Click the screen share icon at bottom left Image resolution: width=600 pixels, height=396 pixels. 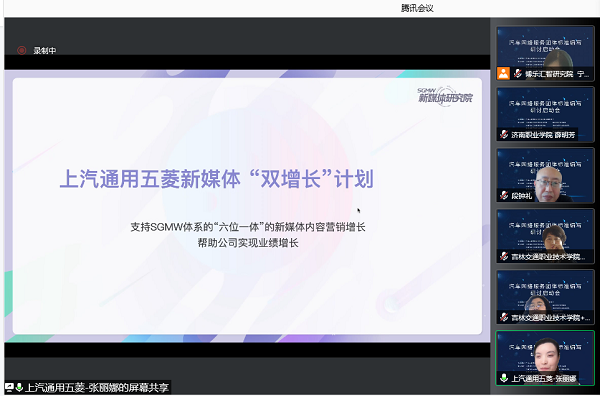tap(9, 387)
